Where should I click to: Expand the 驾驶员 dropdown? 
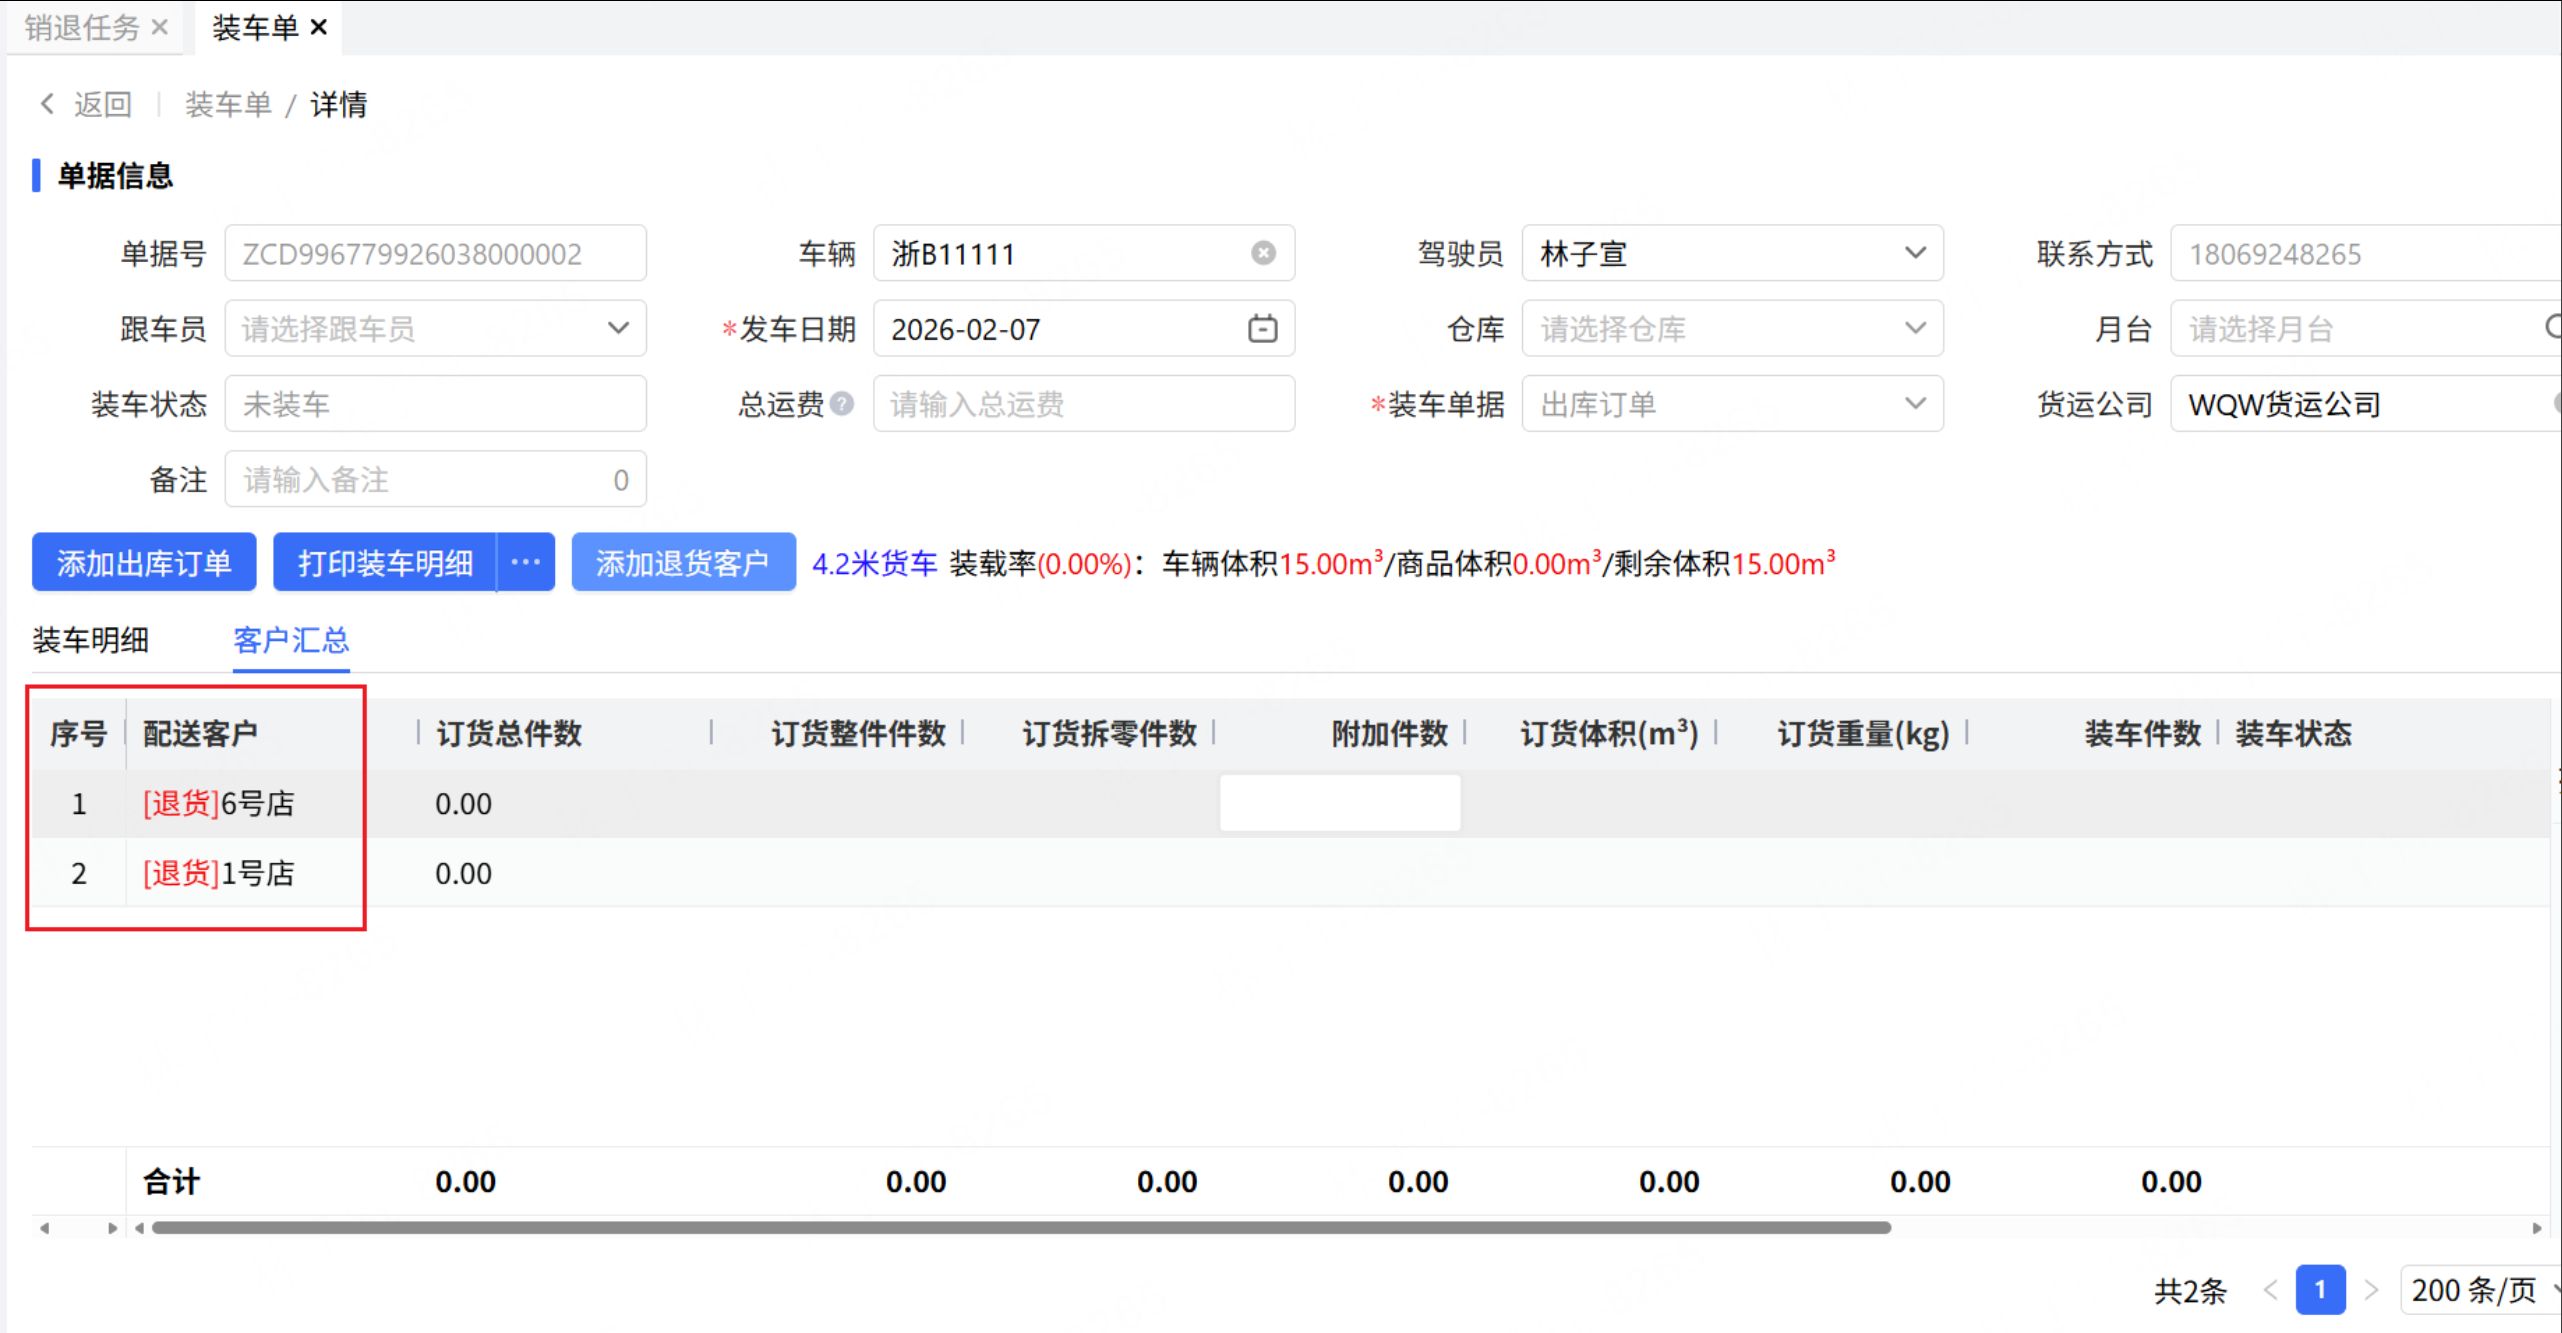coord(1914,253)
